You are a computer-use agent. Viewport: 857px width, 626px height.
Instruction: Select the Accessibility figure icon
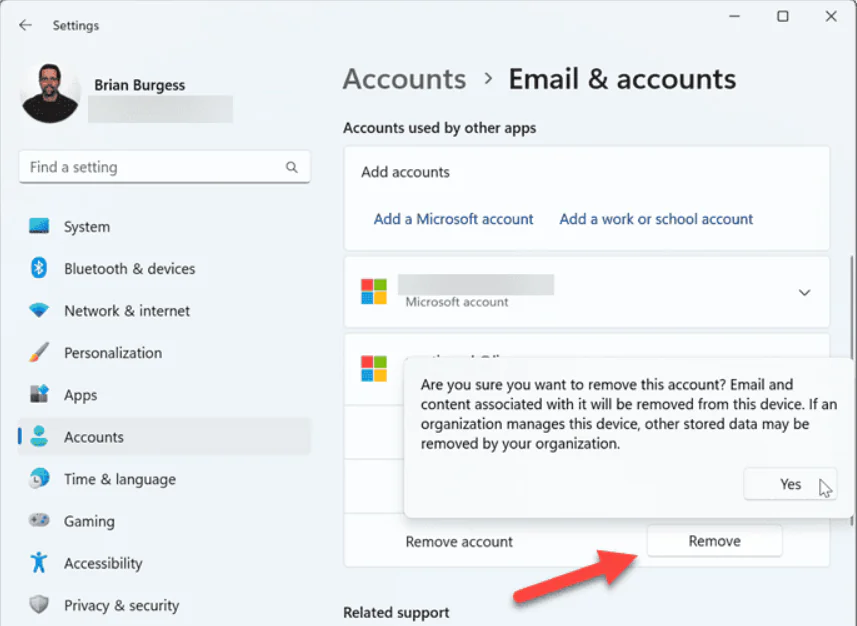[39, 563]
